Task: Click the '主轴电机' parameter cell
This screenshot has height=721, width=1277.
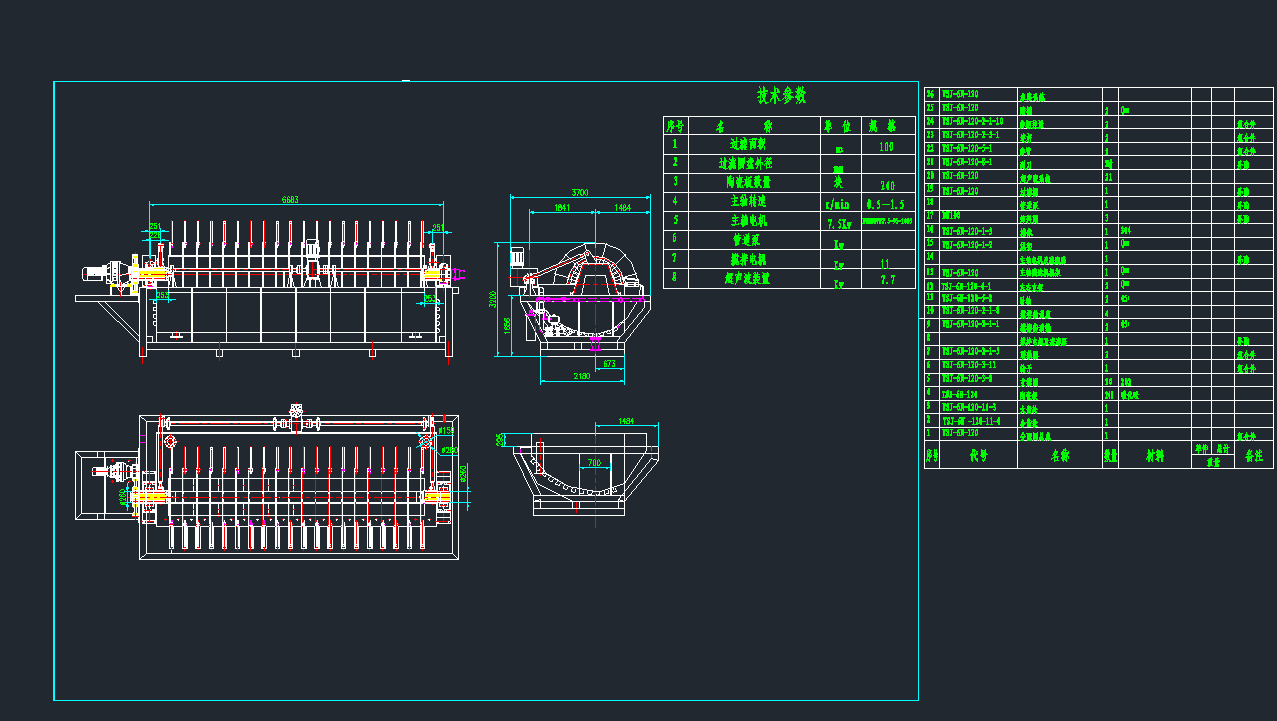Action: coord(753,220)
